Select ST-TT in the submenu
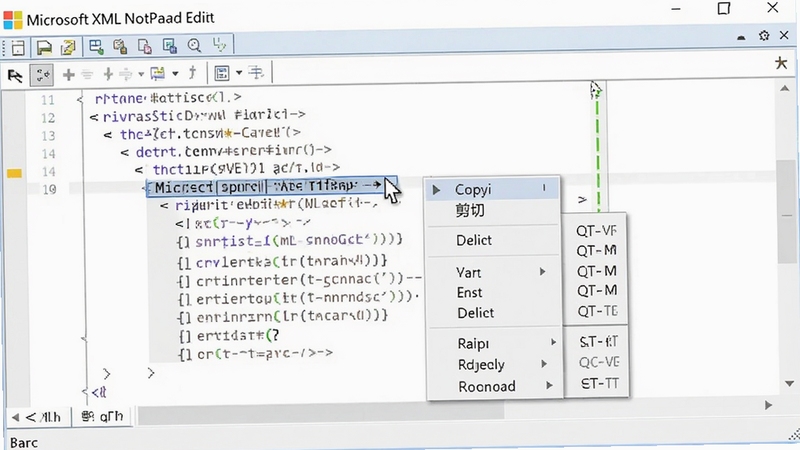 pyautogui.click(x=596, y=383)
